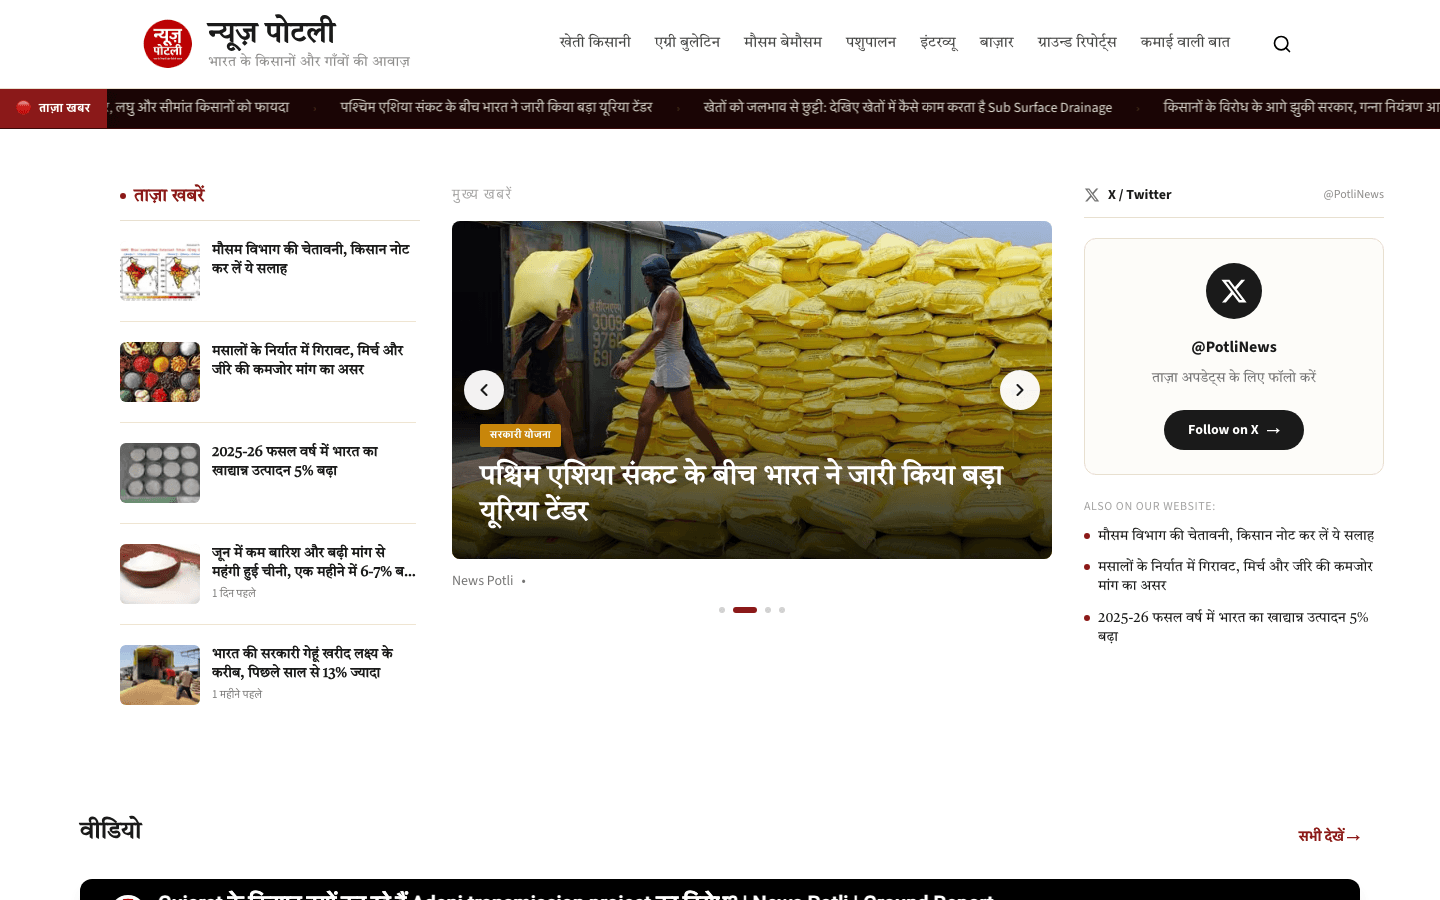Open weather map thumbnail for मौसम विभाग news
The width and height of the screenshot is (1440, 900).
click(160, 271)
